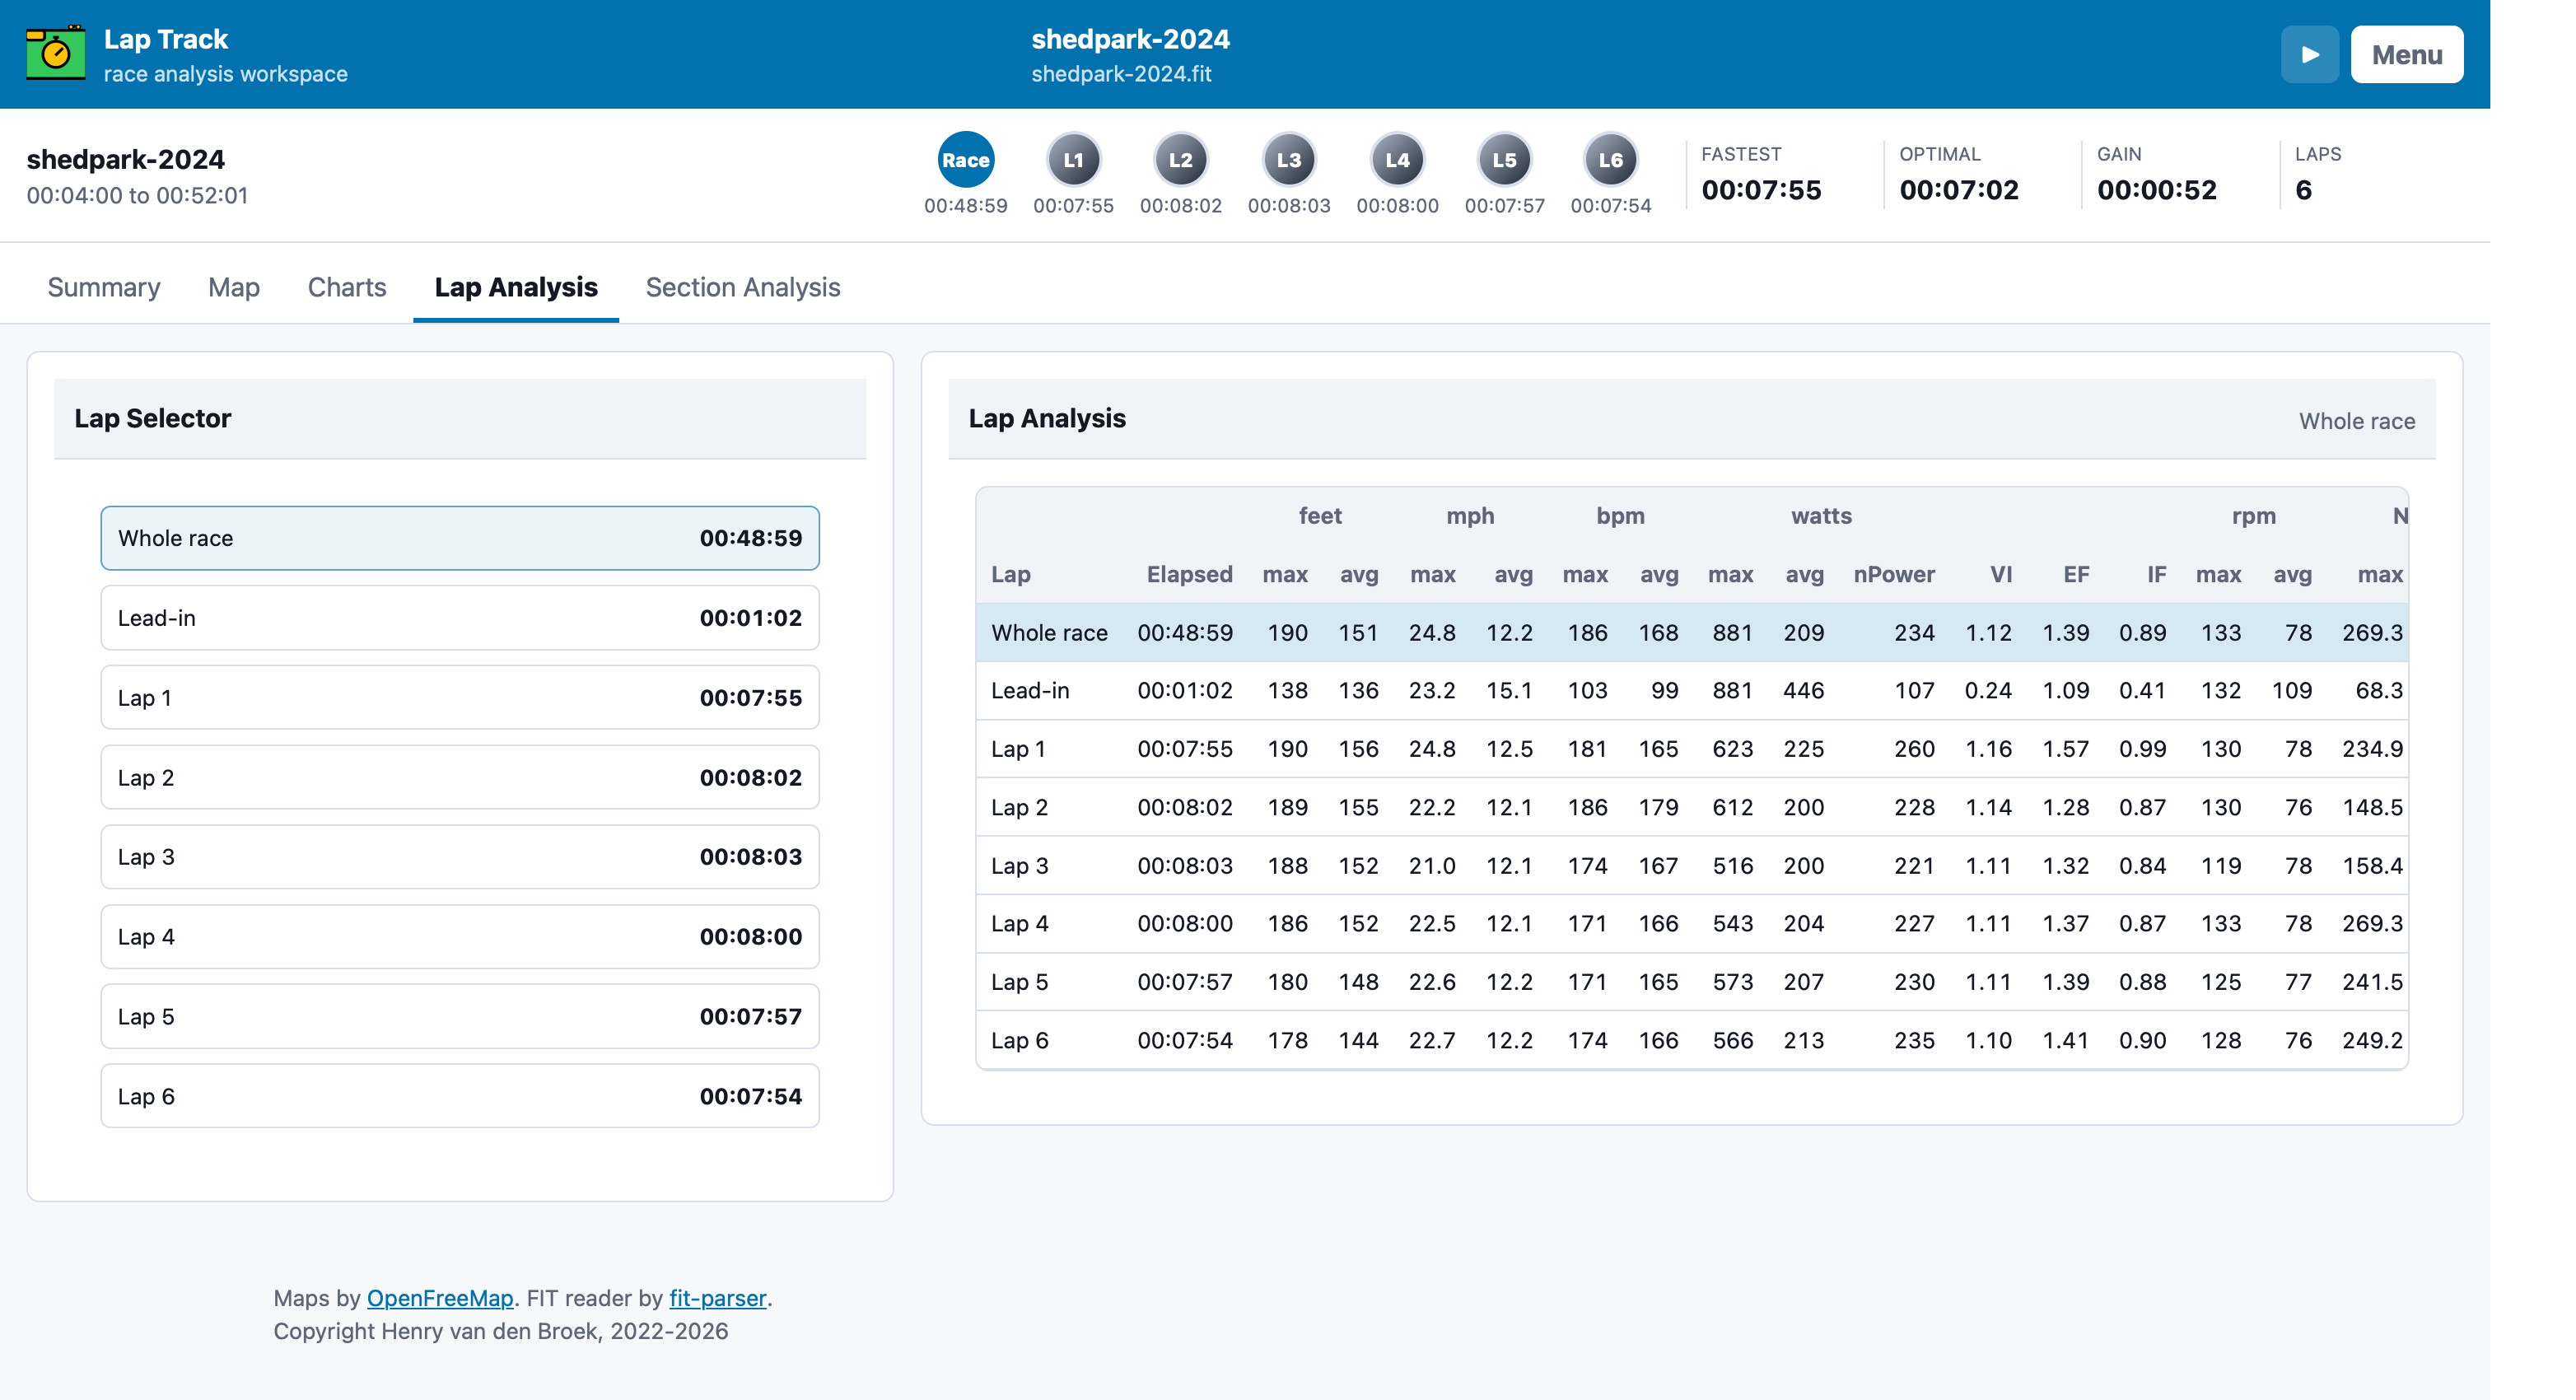This screenshot has width=2576, height=1400.
Task: Click Lap 6 elapsed 00:07:54 in table
Action: point(1185,1040)
